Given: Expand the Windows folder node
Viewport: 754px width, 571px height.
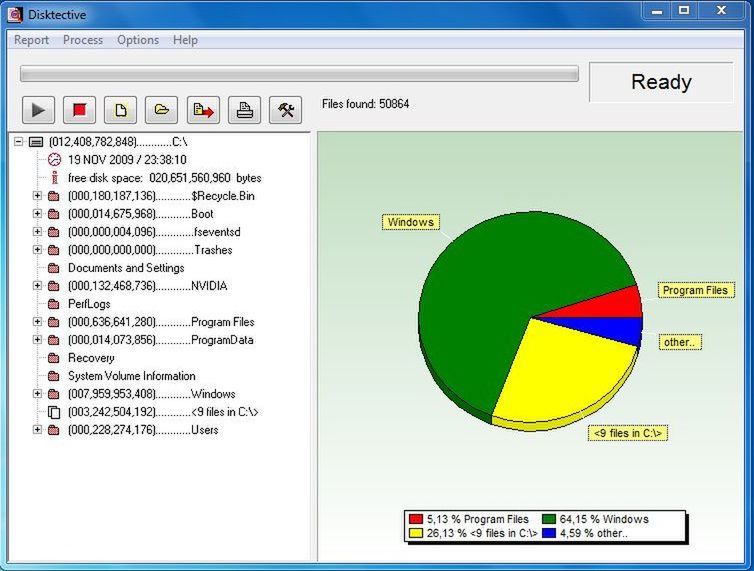Looking at the screenshot, I should click(x=37, y=394).
